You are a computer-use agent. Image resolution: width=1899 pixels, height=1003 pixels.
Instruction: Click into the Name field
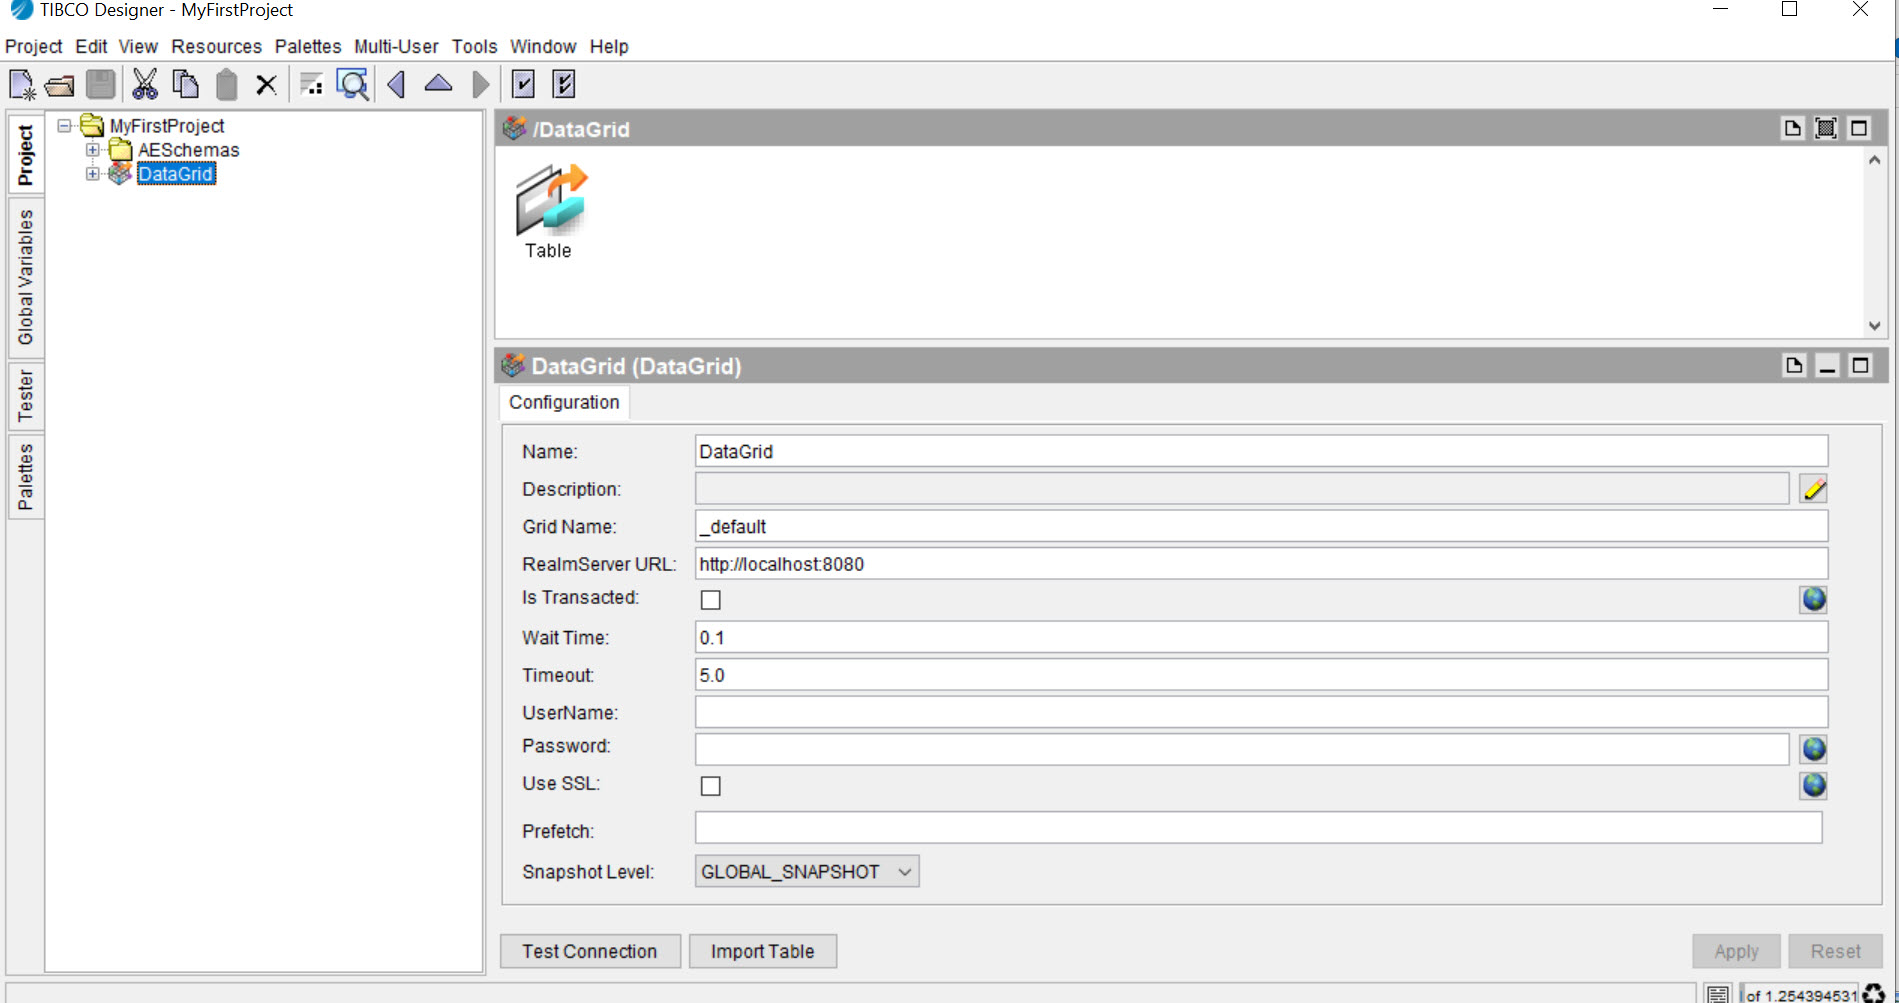(x=1261, y=451)
